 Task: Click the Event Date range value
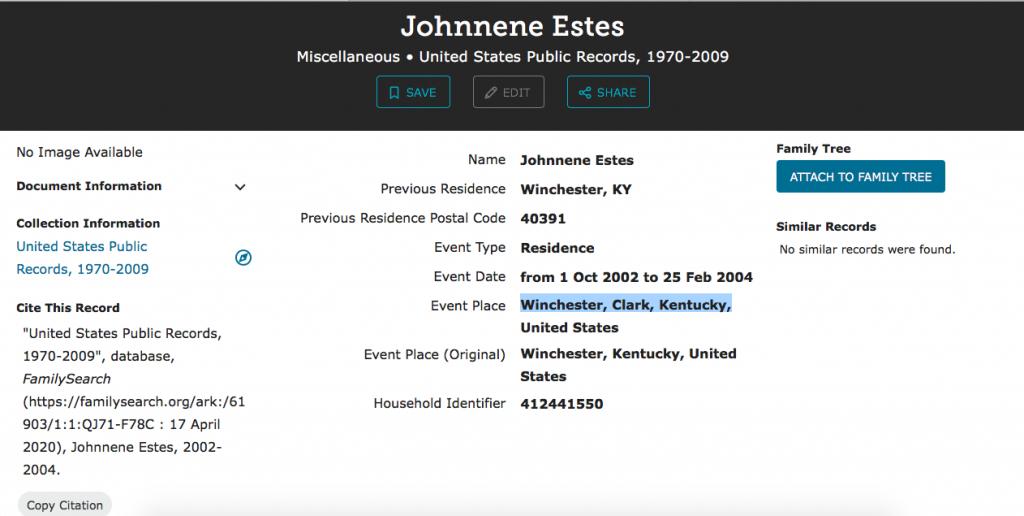pyautogui.click(x=637, y=277)
